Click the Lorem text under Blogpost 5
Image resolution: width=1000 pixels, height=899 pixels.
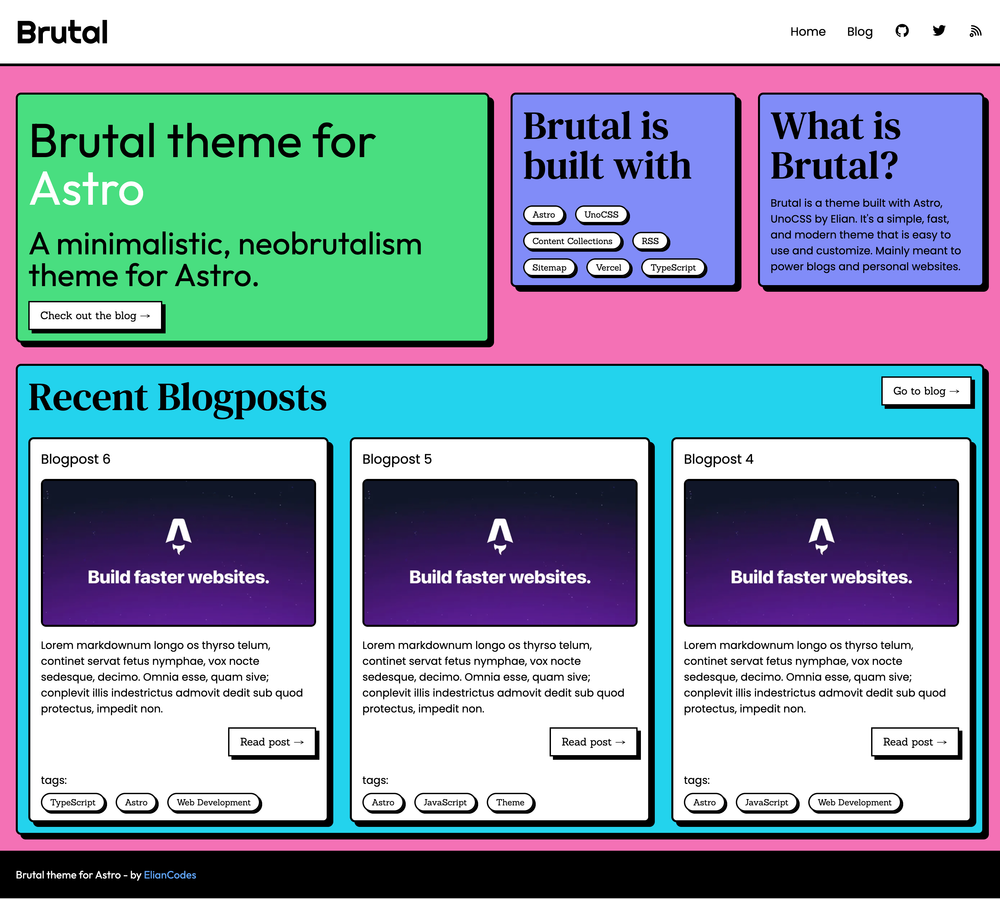[x=494, y=677]
